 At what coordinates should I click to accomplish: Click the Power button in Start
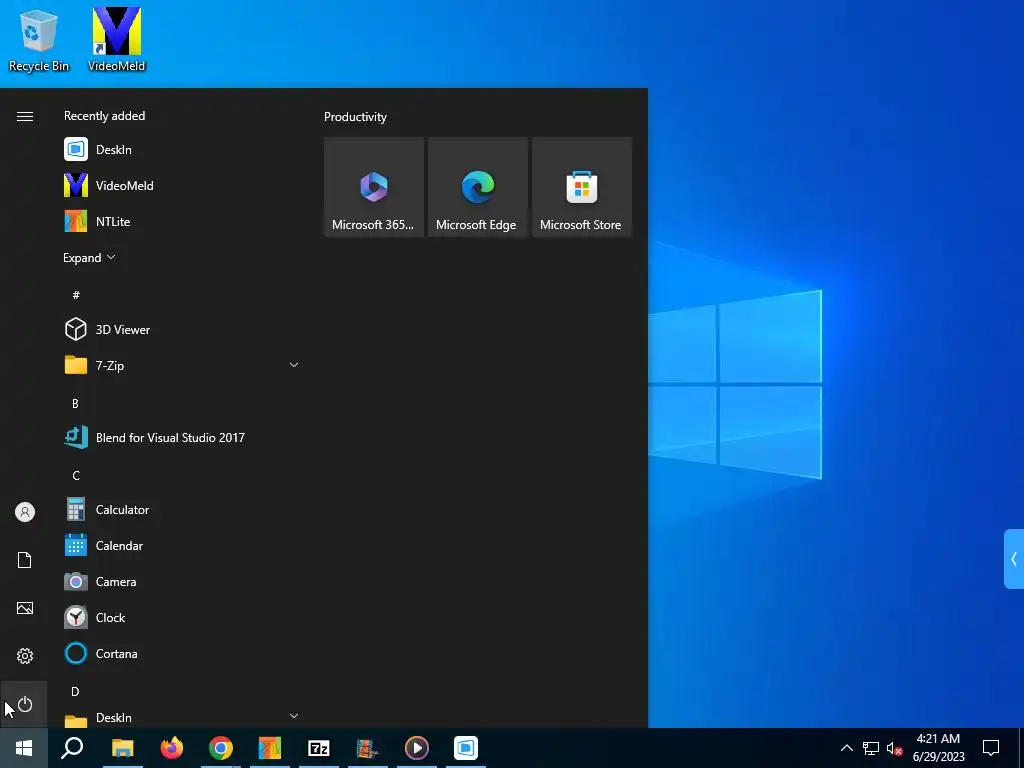point(25,704)
